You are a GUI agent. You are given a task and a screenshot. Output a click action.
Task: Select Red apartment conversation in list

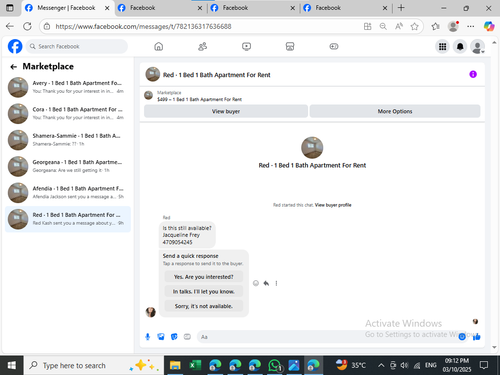[x=68, y=219]
